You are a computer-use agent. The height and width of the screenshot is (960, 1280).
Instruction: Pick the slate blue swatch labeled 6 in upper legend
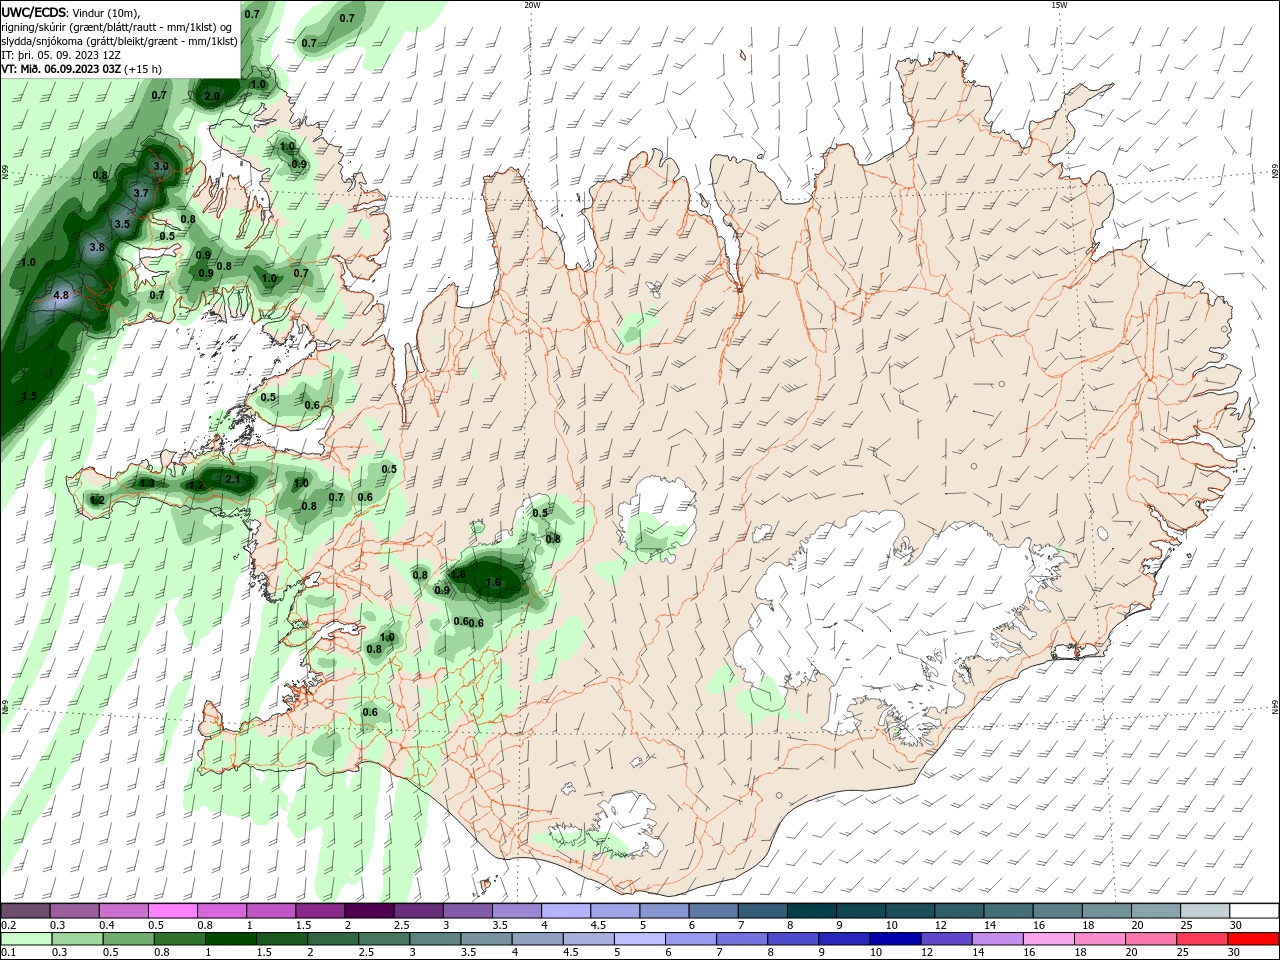coord(713,911)
